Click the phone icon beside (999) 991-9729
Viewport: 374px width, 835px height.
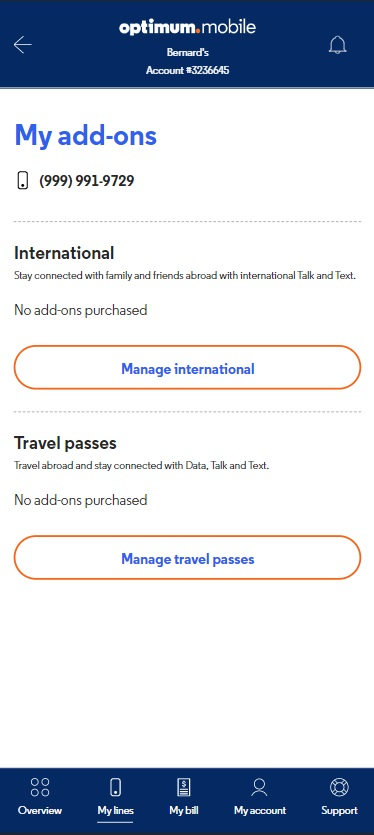(x=22, y=181)
